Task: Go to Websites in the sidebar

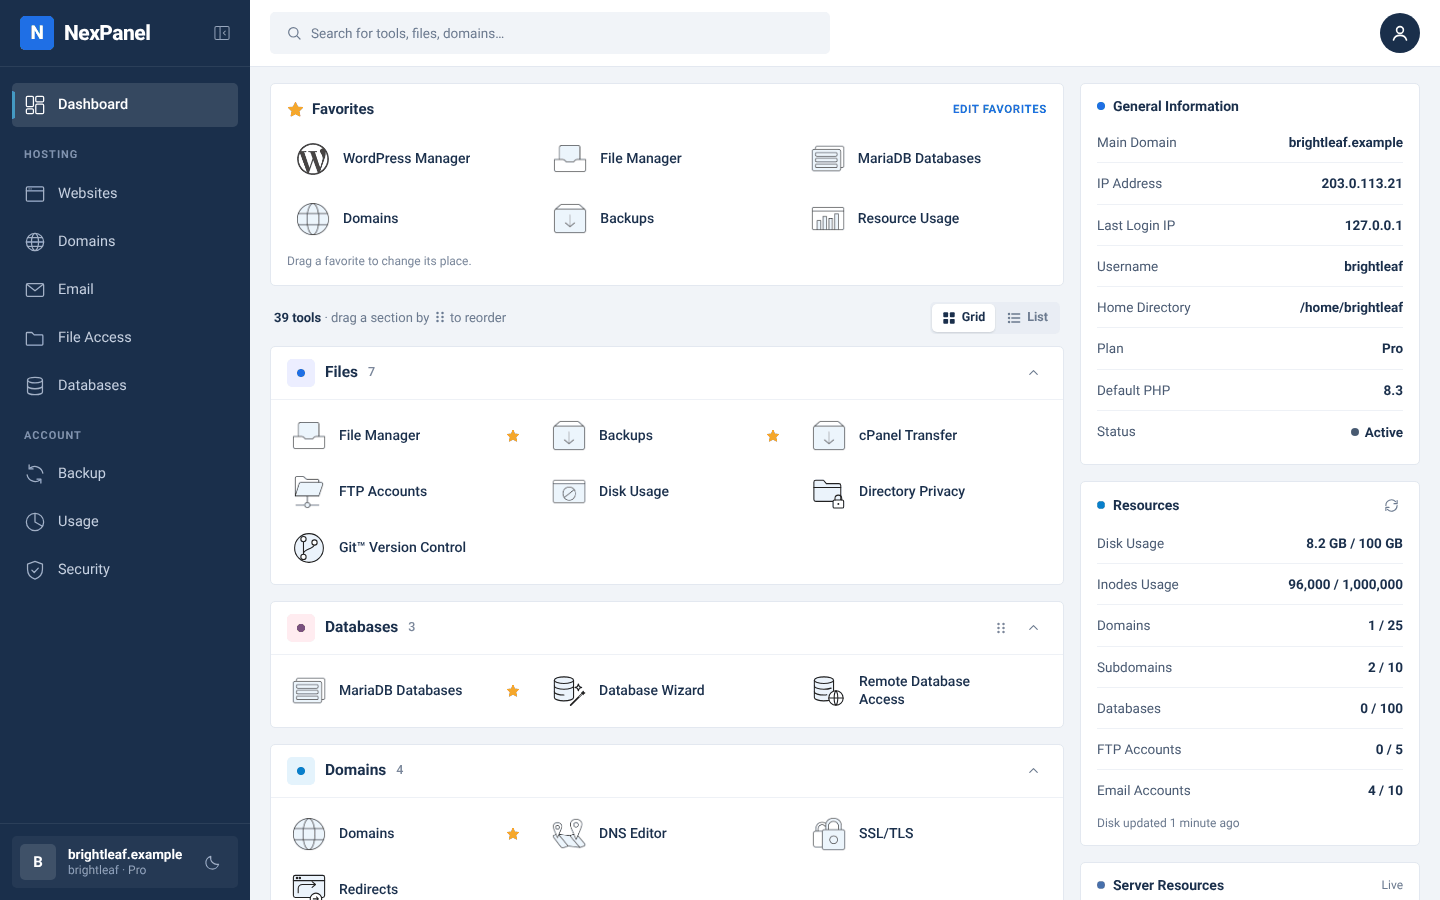Action: (125, 193)
